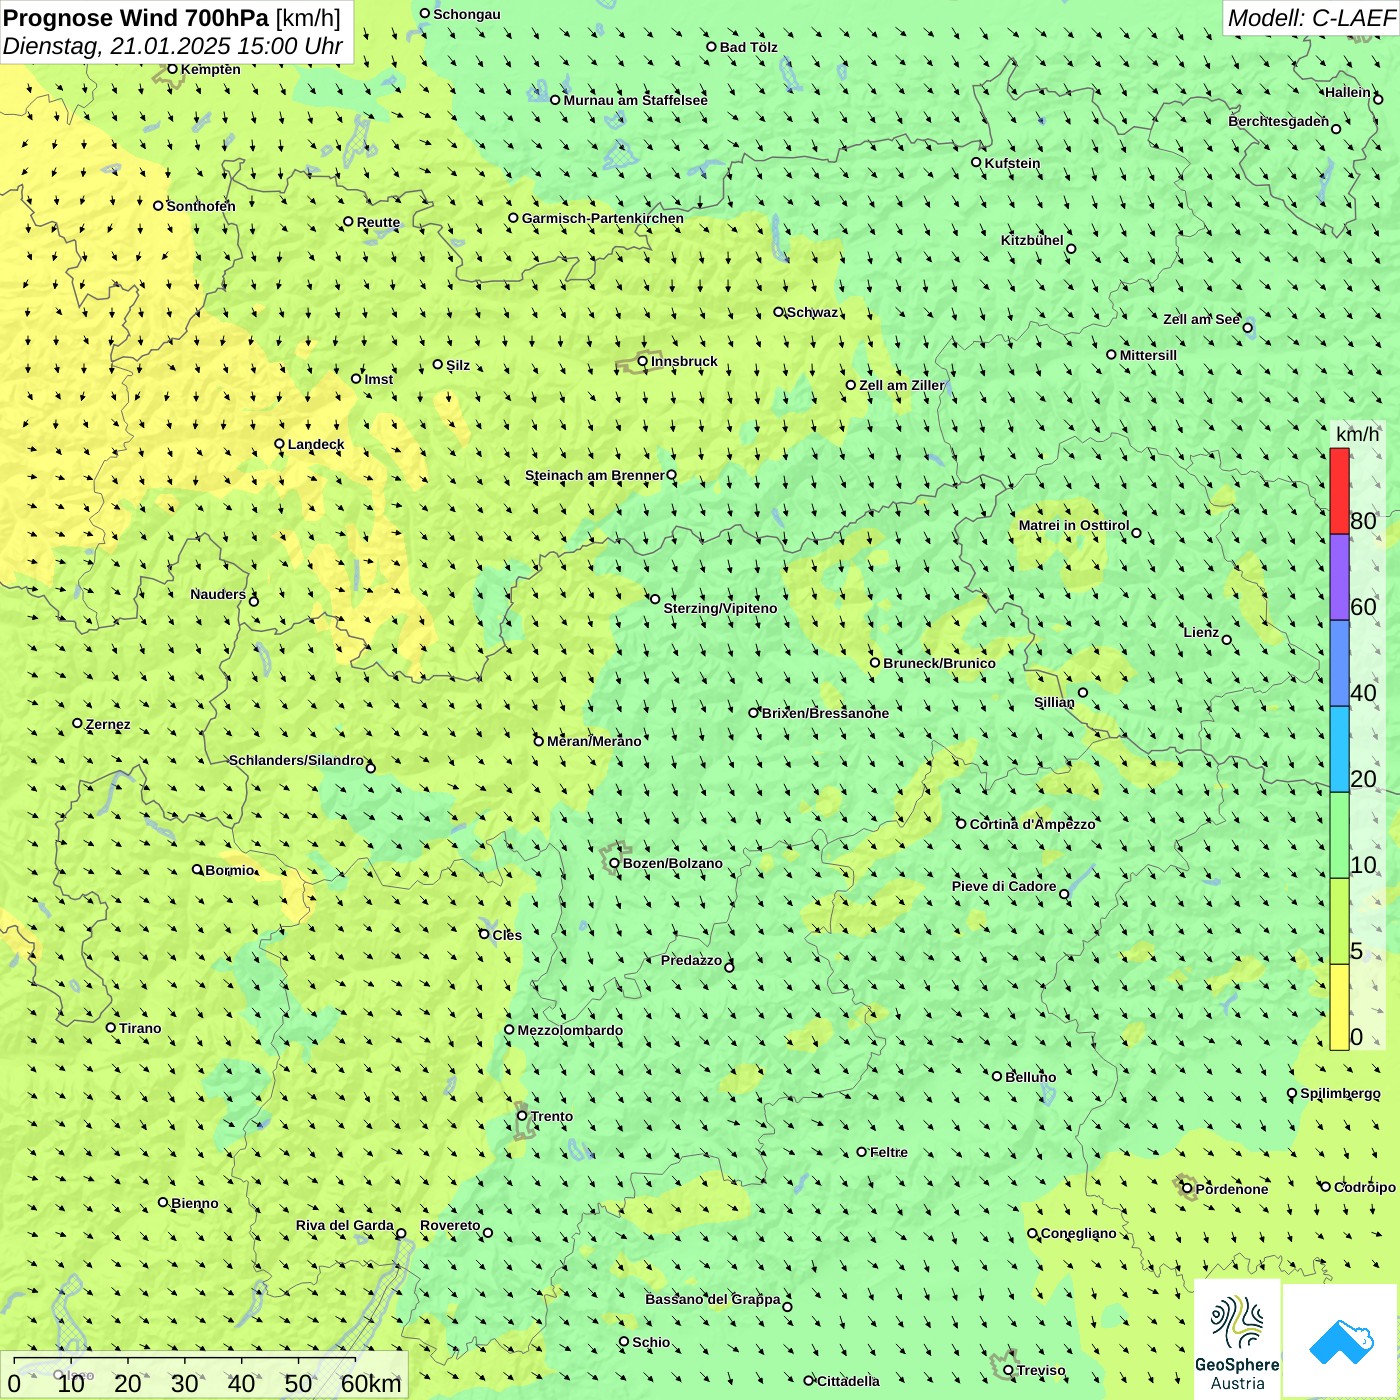Click the Lienz city label
Viewport: 1400px width, 1400px height.
coord(1201,632)
